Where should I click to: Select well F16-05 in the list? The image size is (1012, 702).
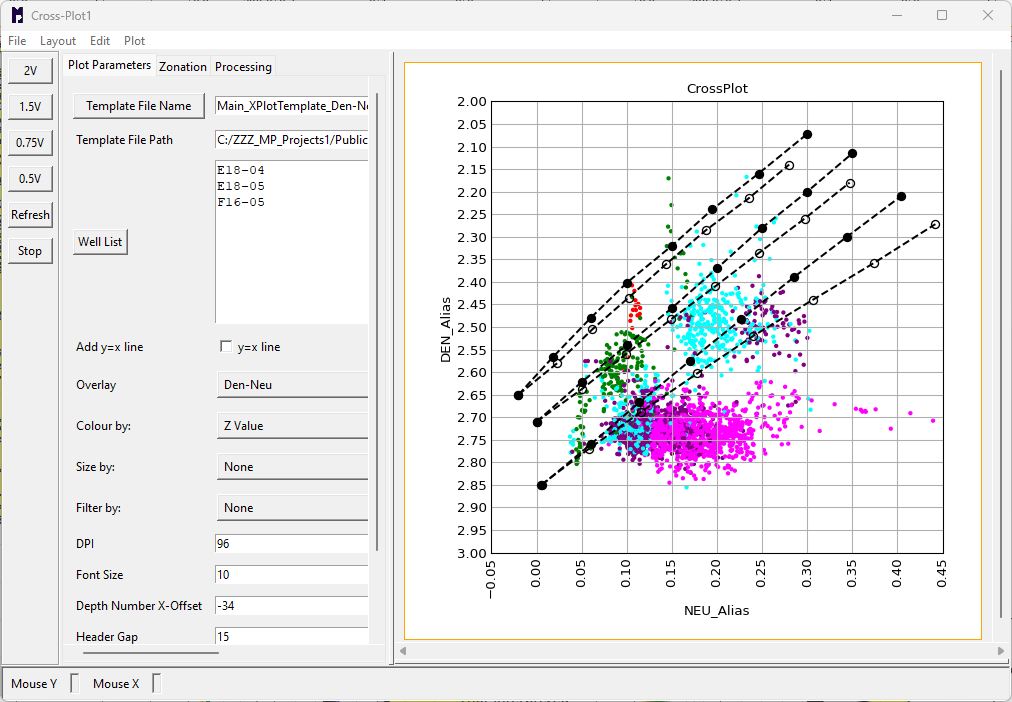tap(241, 203)
